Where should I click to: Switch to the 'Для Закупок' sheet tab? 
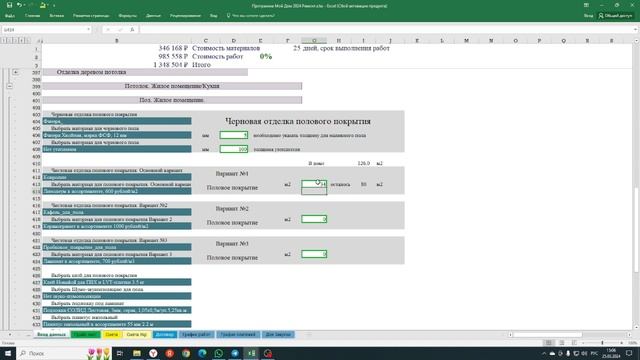pyautogui.click(x=278, y=334)
